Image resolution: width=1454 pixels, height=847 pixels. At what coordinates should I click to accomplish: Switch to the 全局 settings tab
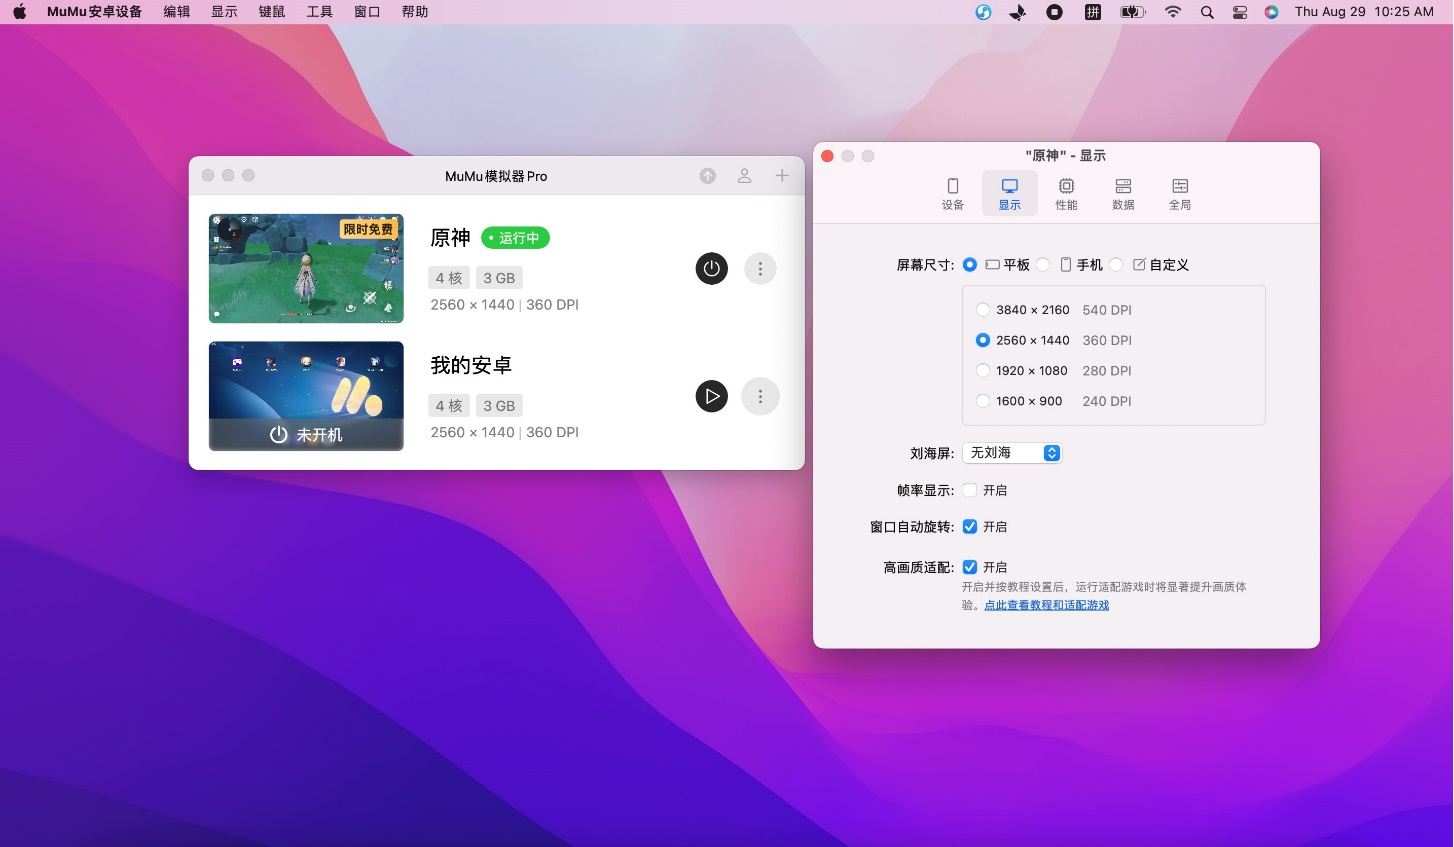[x=1180, y=194]
